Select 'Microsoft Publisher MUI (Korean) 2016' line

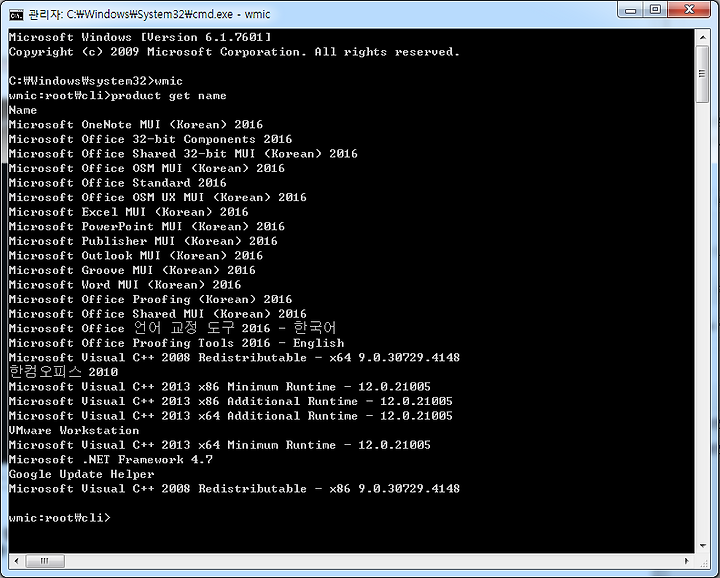[x=143, y=241]
